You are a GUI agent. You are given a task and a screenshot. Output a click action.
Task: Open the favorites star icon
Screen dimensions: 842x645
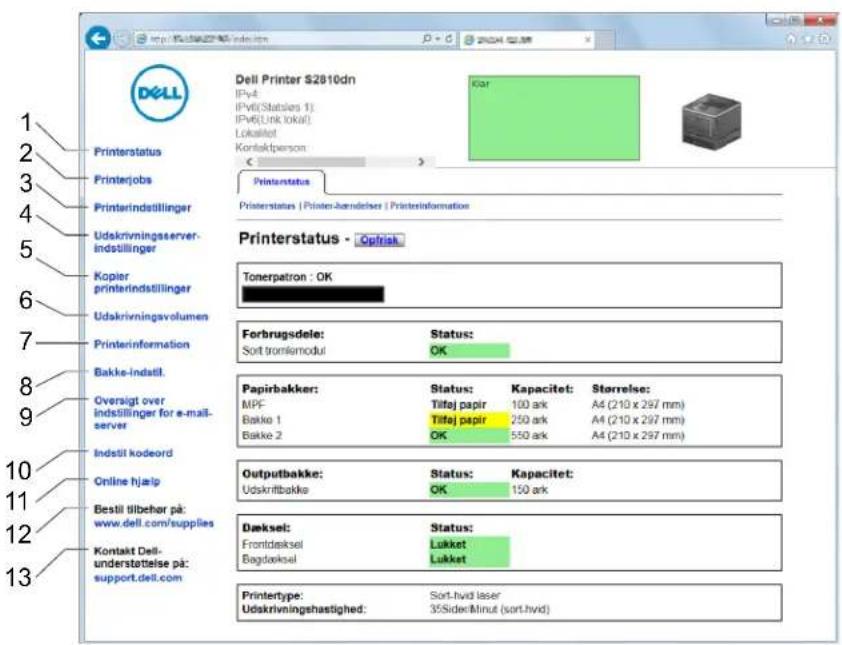(x=807, y=39)
